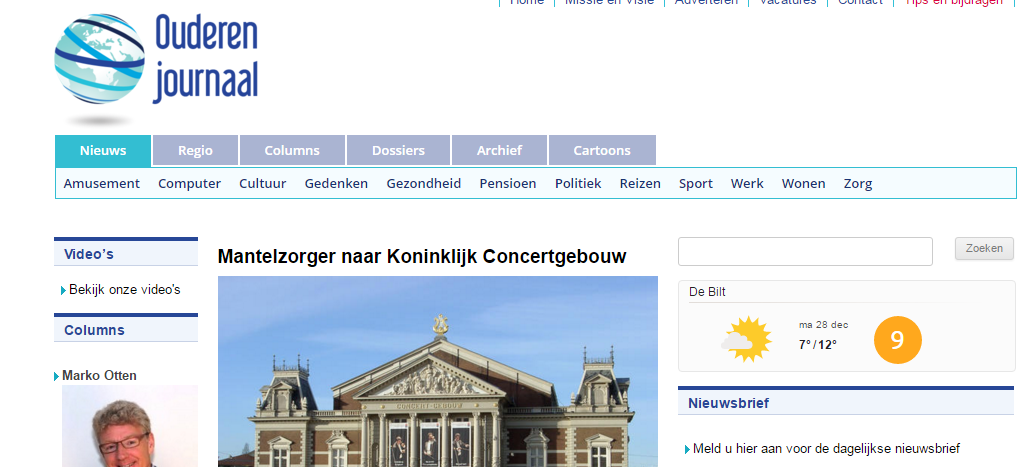
Task: Open the Cartoons tab
Action: pos(602,151)
